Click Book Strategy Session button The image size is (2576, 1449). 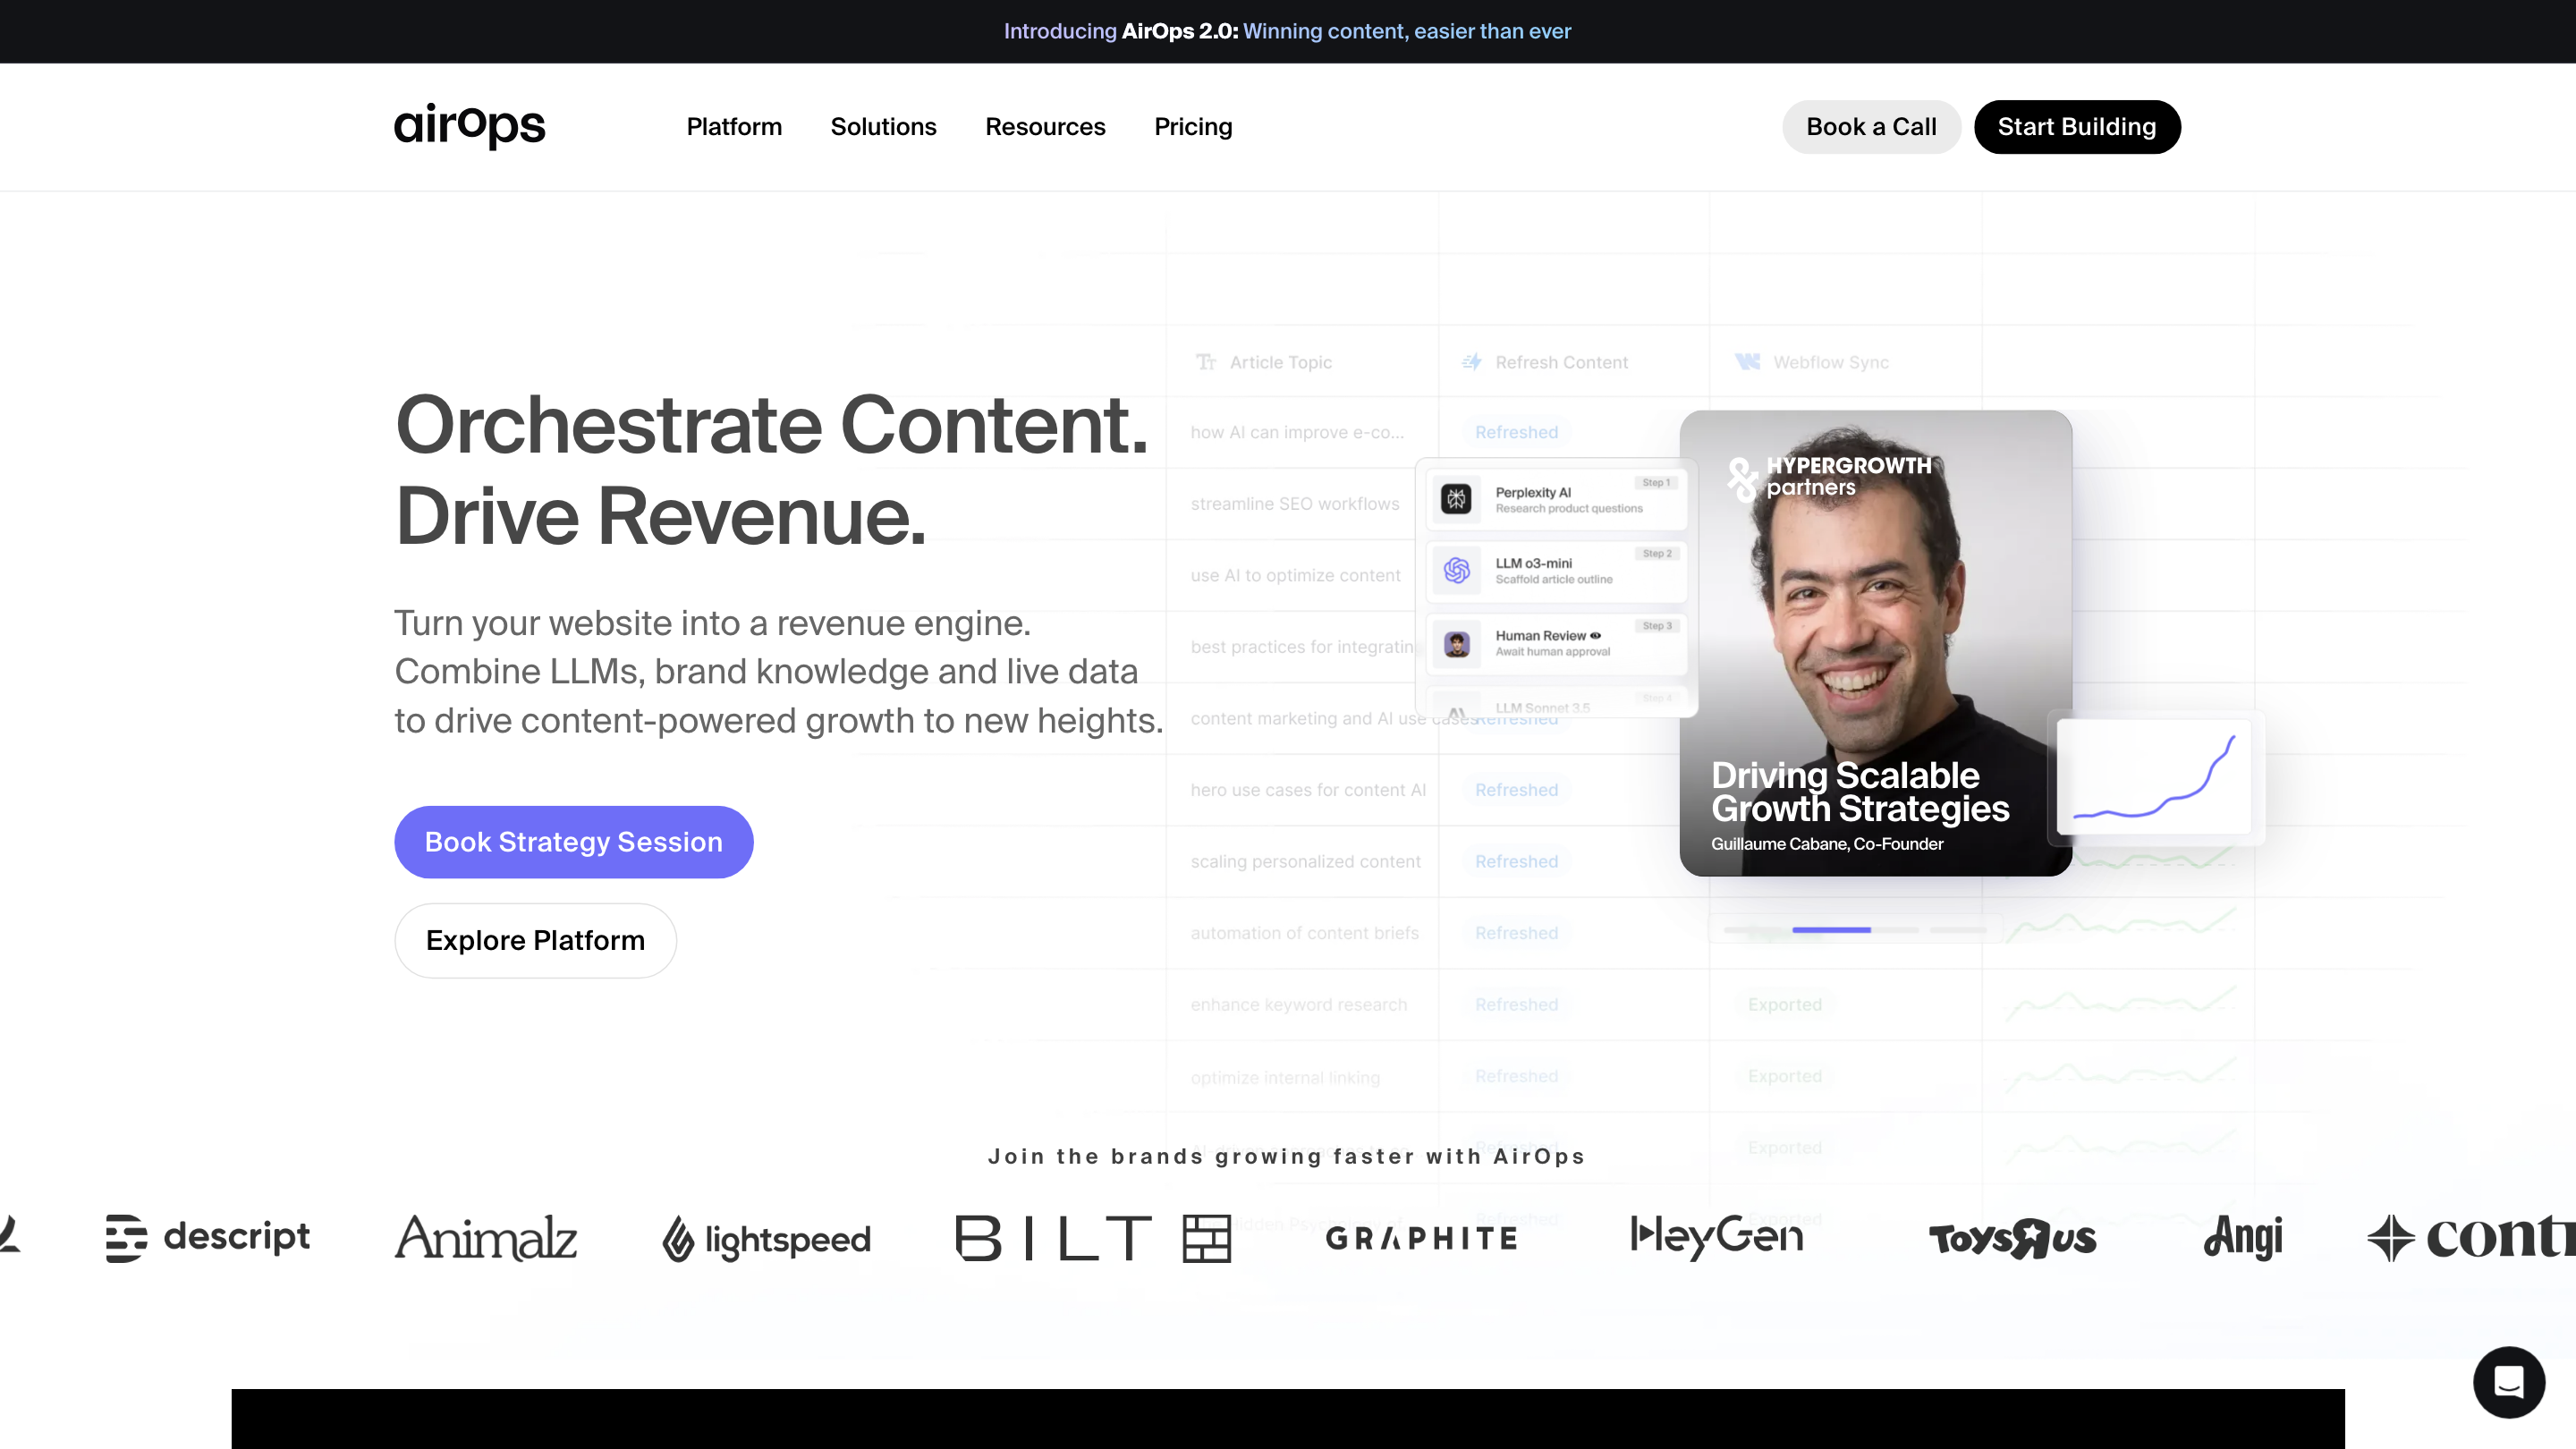(x=573, y=842)
